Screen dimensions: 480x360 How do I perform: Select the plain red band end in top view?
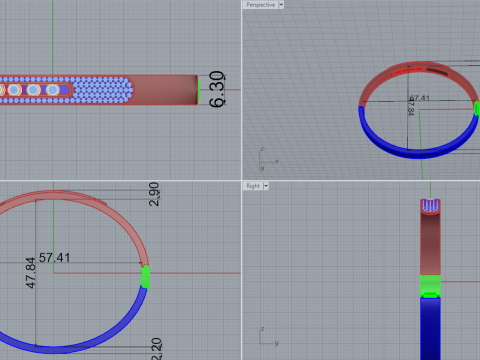pyautogui.click(x=165, y=90)
